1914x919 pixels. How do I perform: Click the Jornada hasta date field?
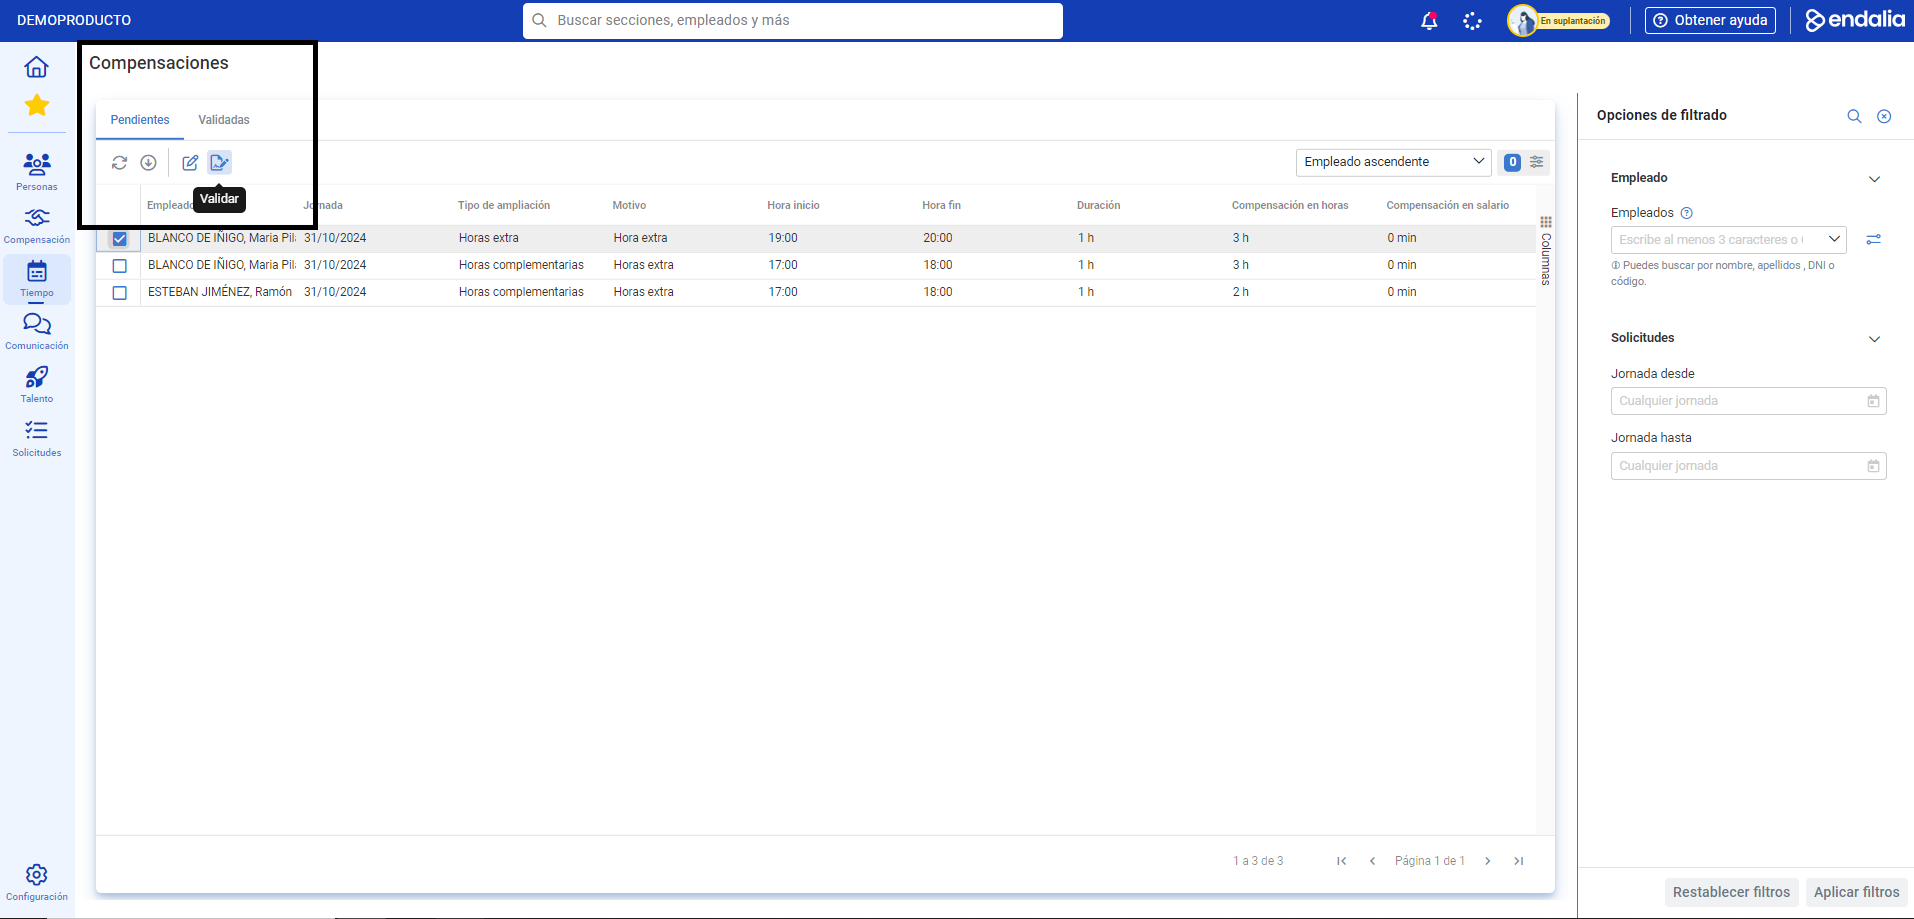1748,466
